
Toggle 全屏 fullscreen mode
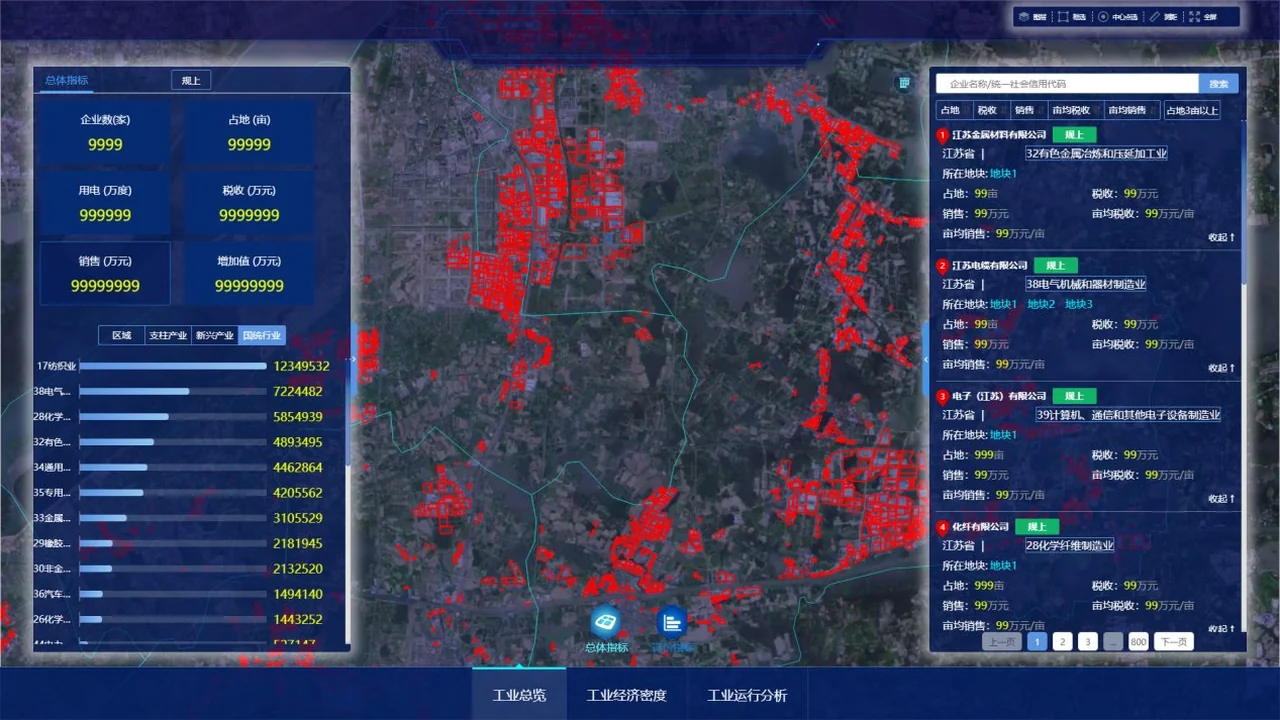[1203, 16]
